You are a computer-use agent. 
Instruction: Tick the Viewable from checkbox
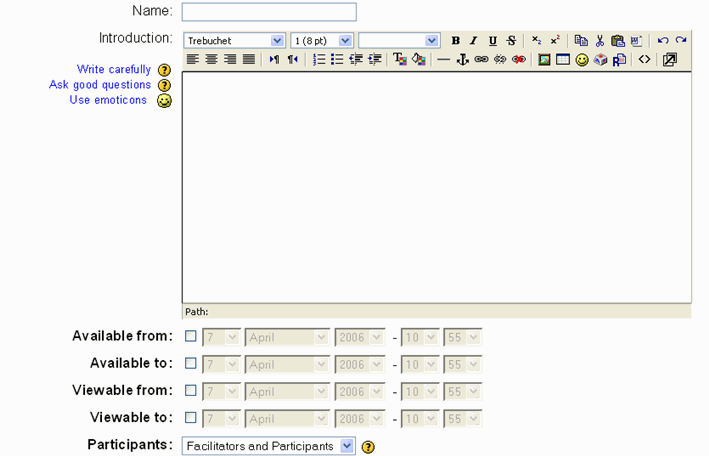click(x=191, y=391)
